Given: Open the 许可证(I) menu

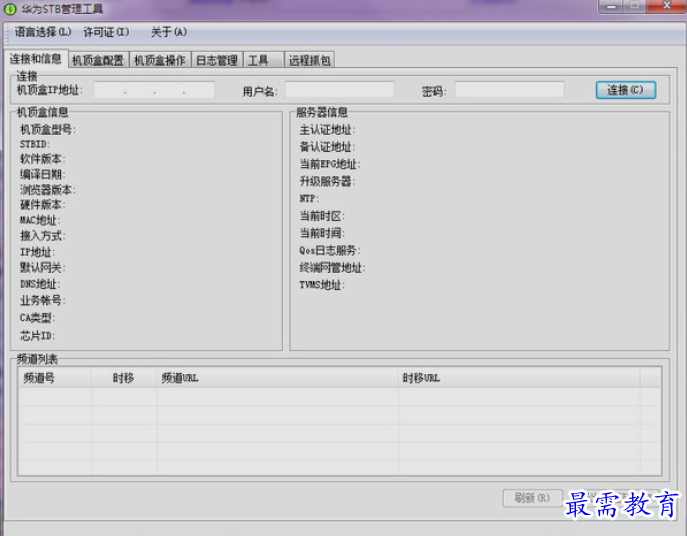Looking at the screenshot, I should pos(106,32).
